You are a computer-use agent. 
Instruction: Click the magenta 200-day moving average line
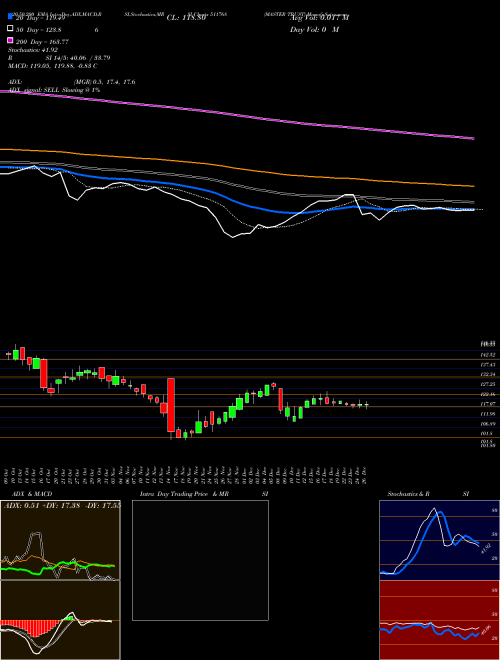pyautogui.click(x=236, y=114)
